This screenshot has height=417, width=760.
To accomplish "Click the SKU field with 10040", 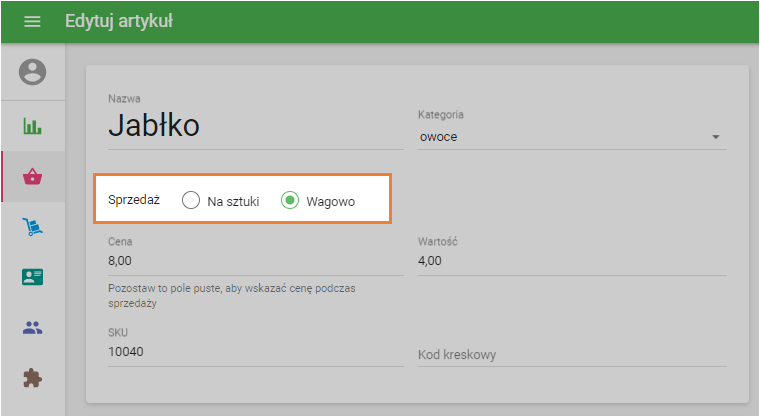I will [x=256, y=353].
